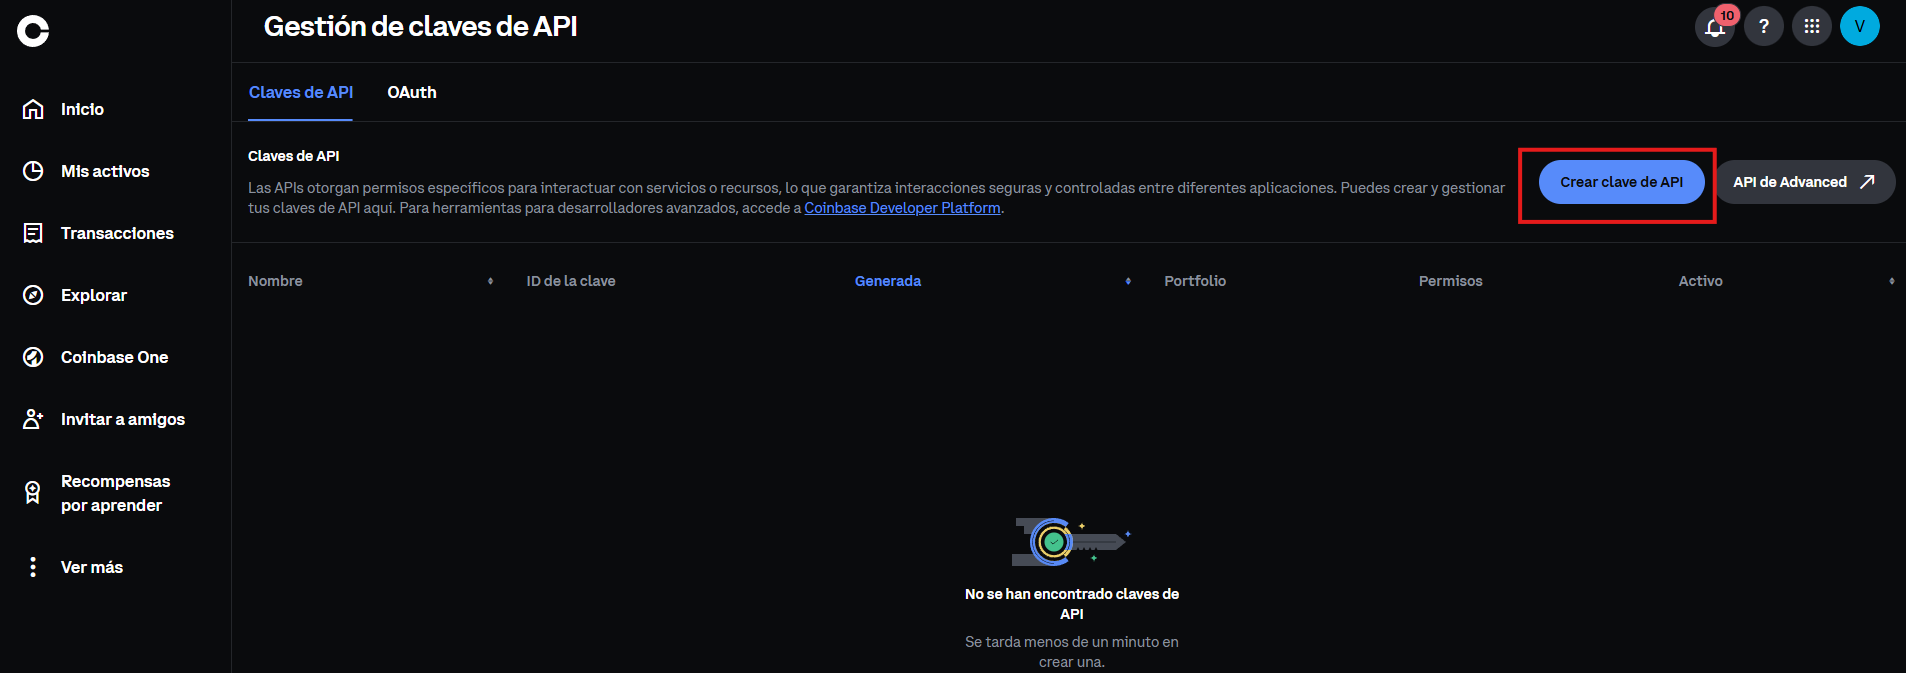Click the key illustration in empty state
The height and width of the screenshot is (673, 1906).
(1071, 541)
